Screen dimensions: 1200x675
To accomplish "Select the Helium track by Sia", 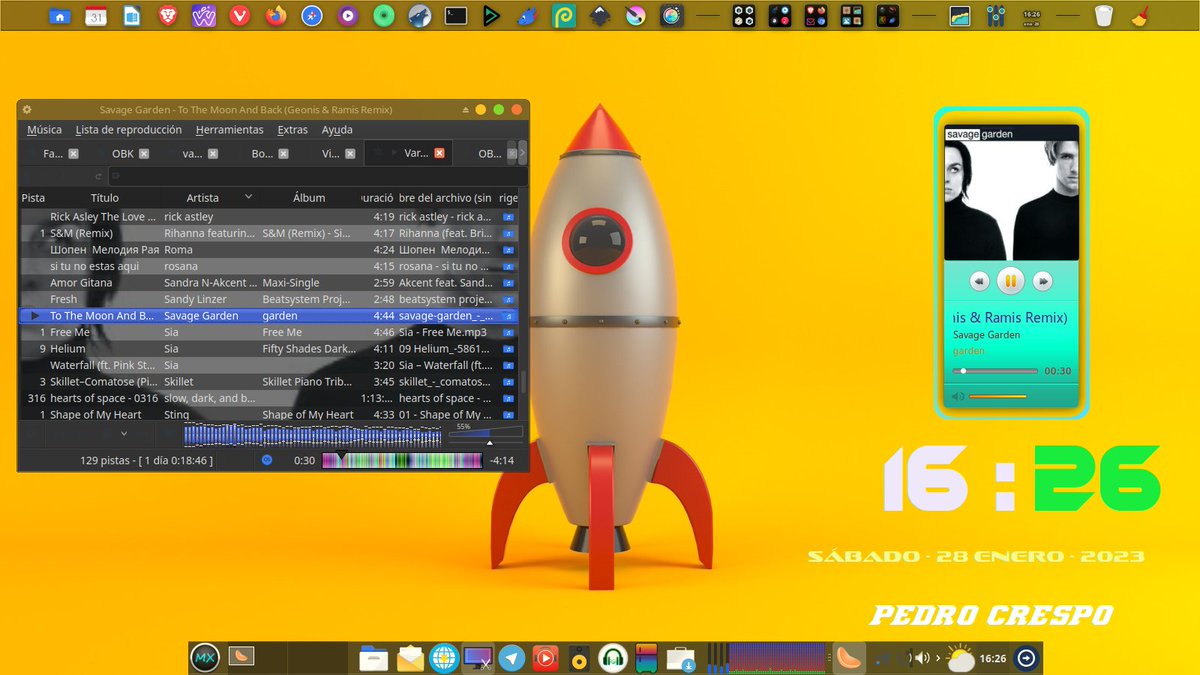I will (x=268, y=348).
